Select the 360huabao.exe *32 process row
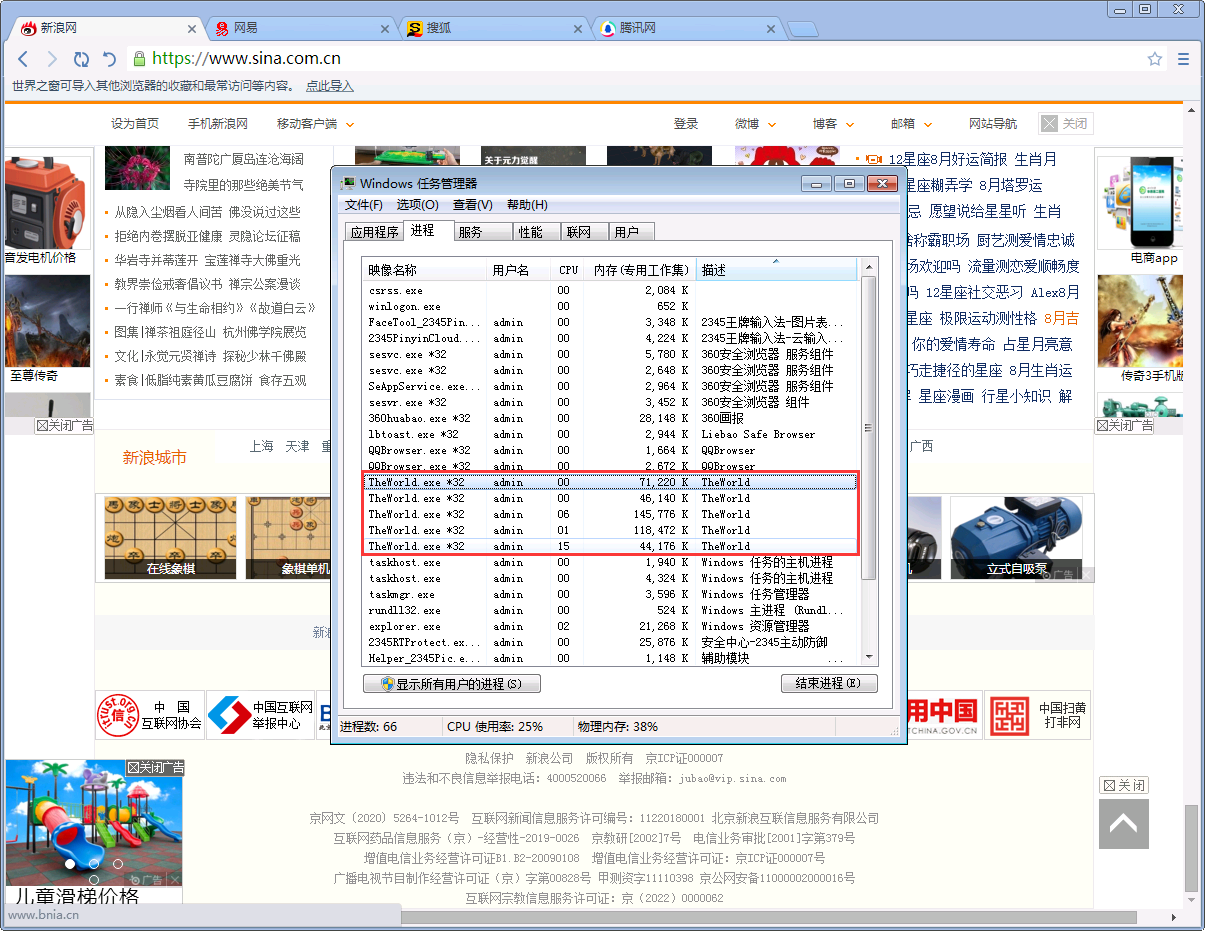The image size is (1205, 931). click(x=610, y=418)
